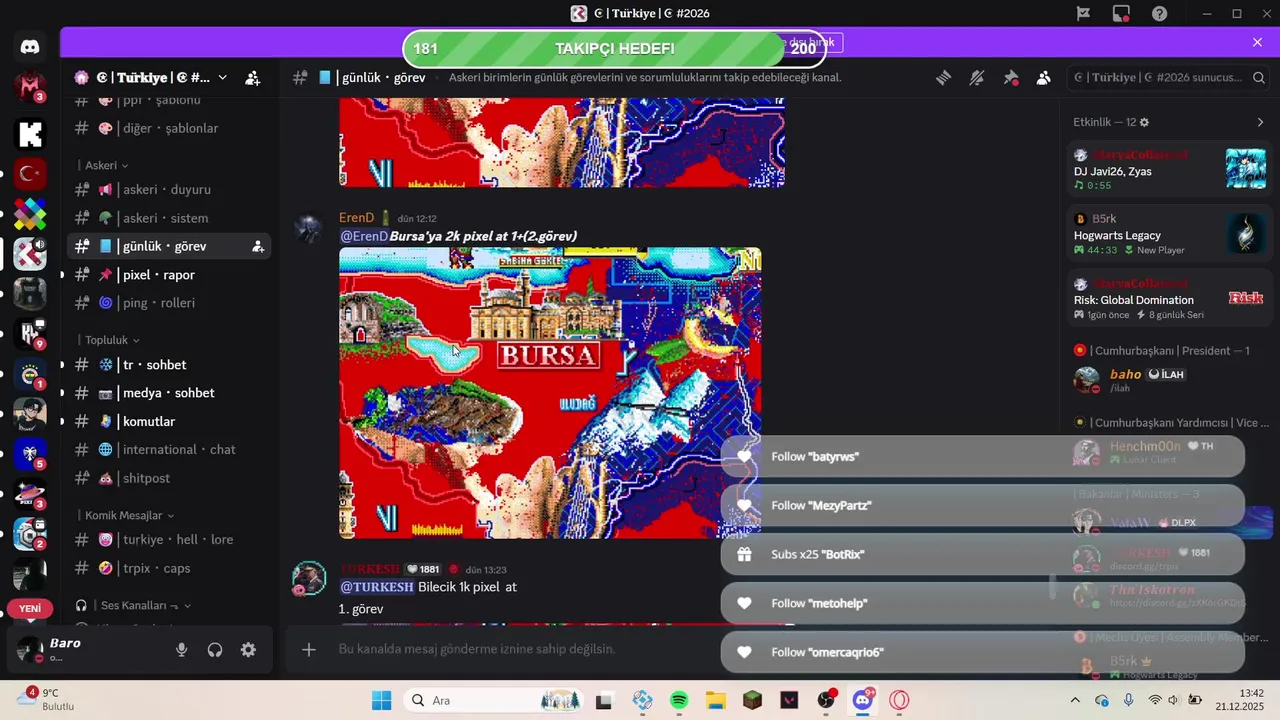
Task: Toggle channel notification bell mute icon
Action: (977, 77)
